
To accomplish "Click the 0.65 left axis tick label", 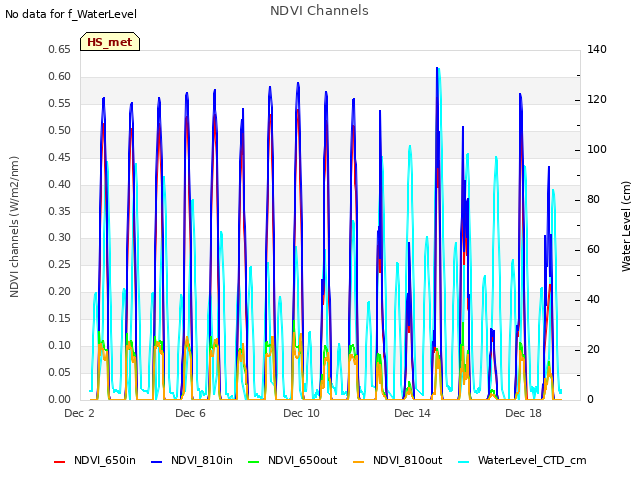I will tap(59, 49).
